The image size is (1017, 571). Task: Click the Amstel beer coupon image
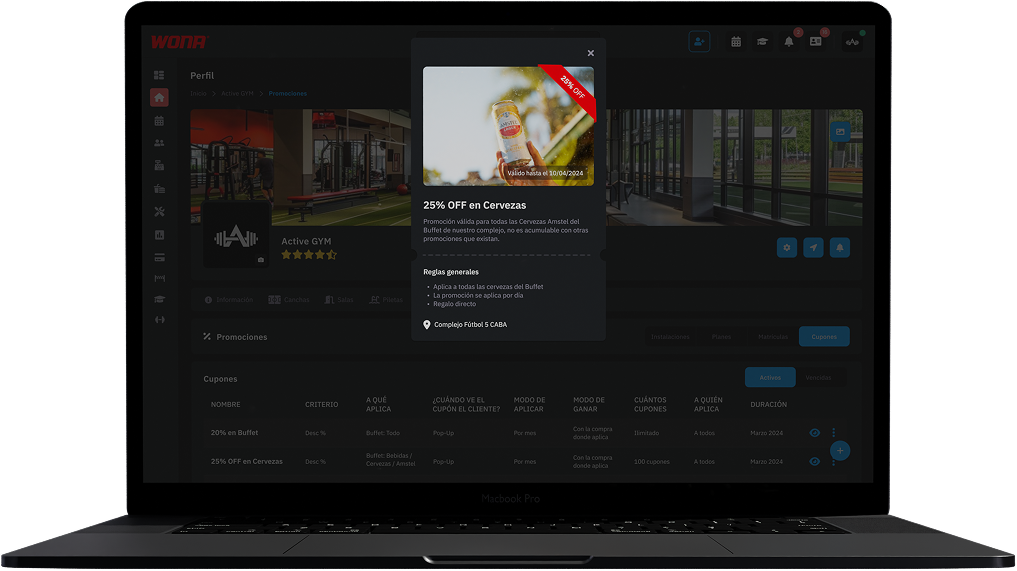click(x=508, y=126)
